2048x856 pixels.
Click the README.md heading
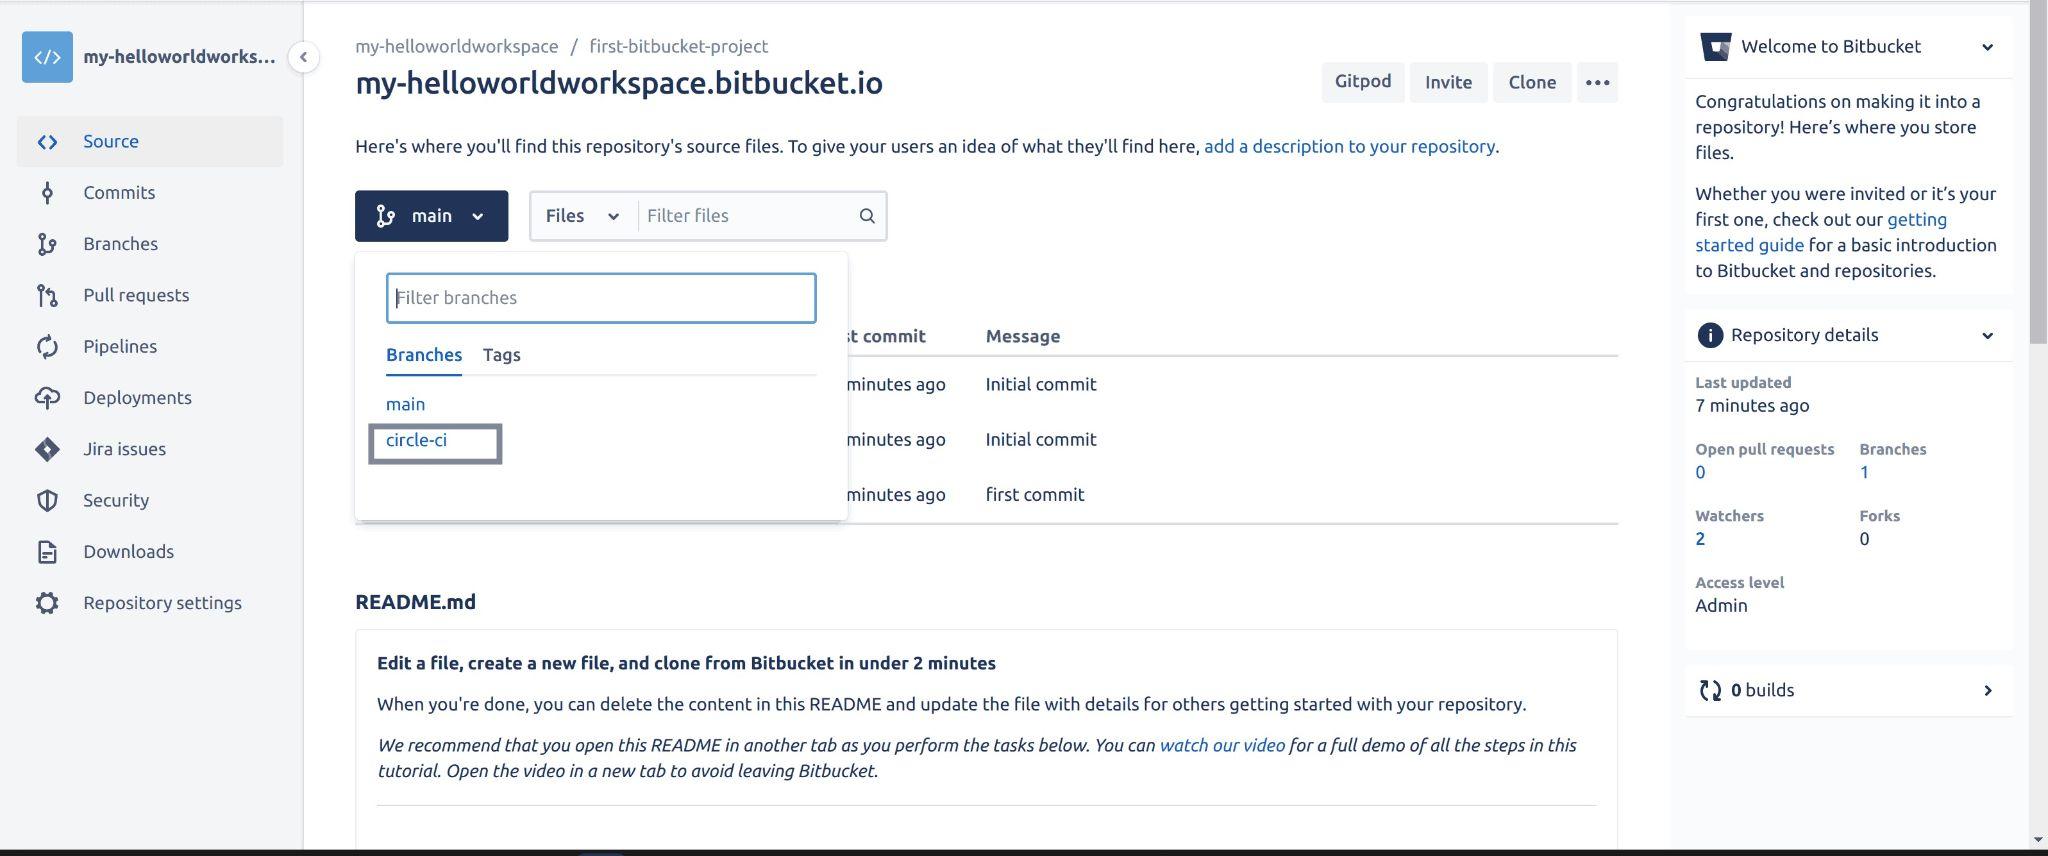click(415, 602)
